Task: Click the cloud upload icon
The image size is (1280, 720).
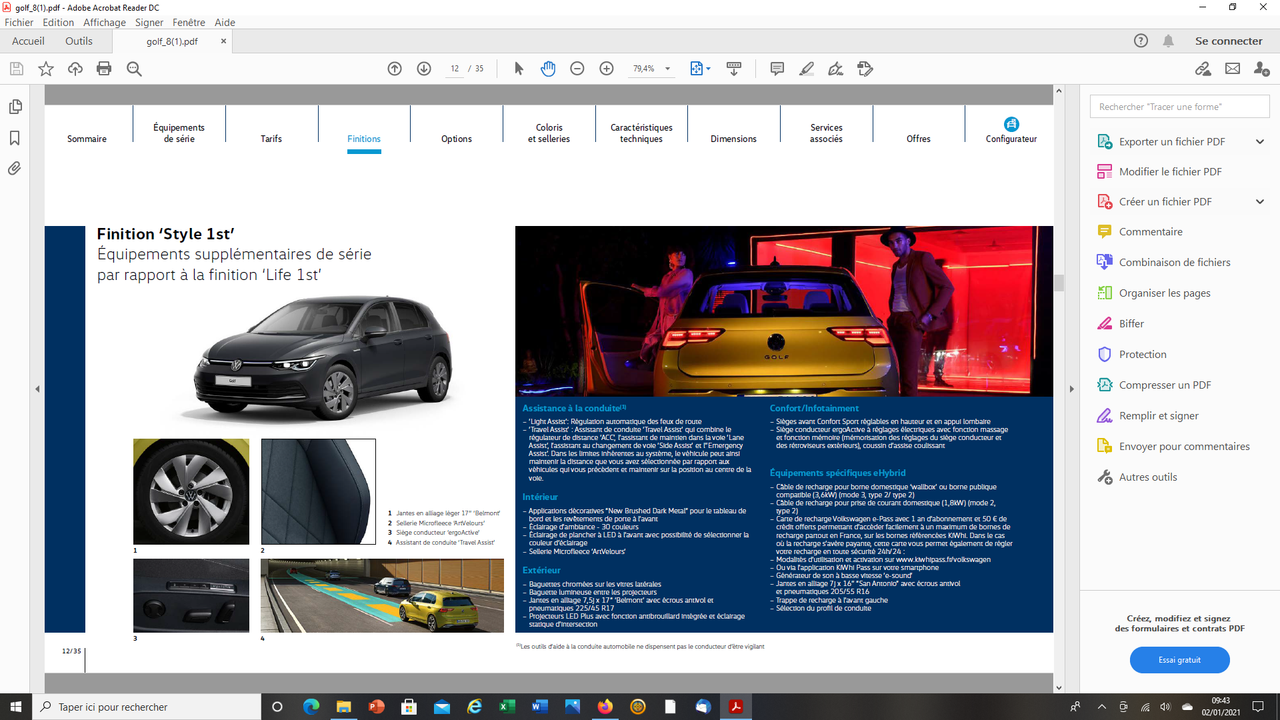Action: point(75,69)
